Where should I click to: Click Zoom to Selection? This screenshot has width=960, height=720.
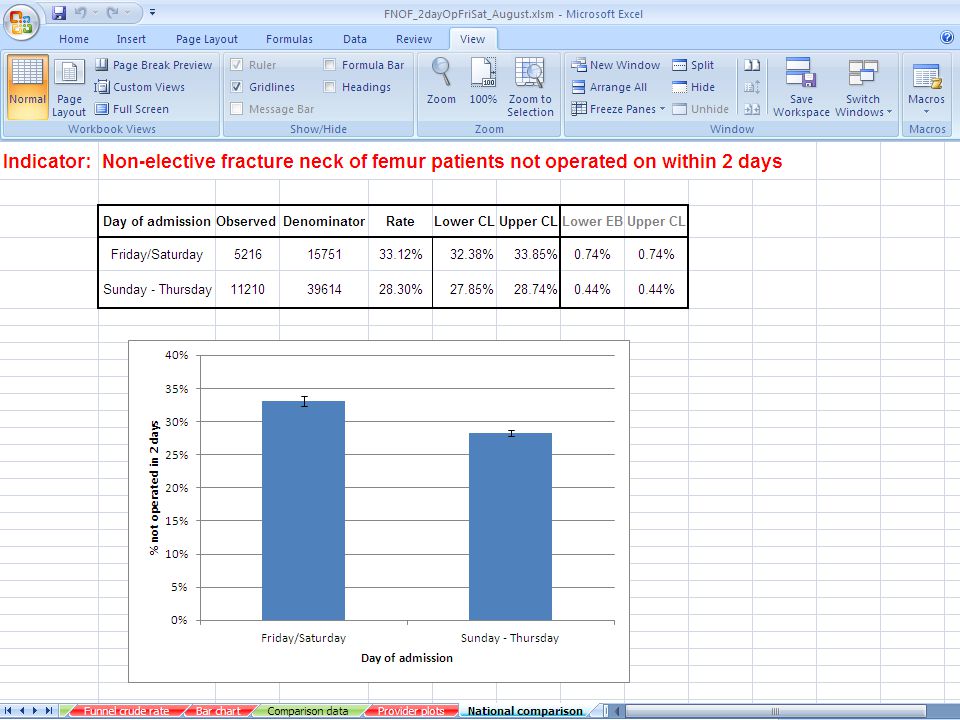[530, 87]
